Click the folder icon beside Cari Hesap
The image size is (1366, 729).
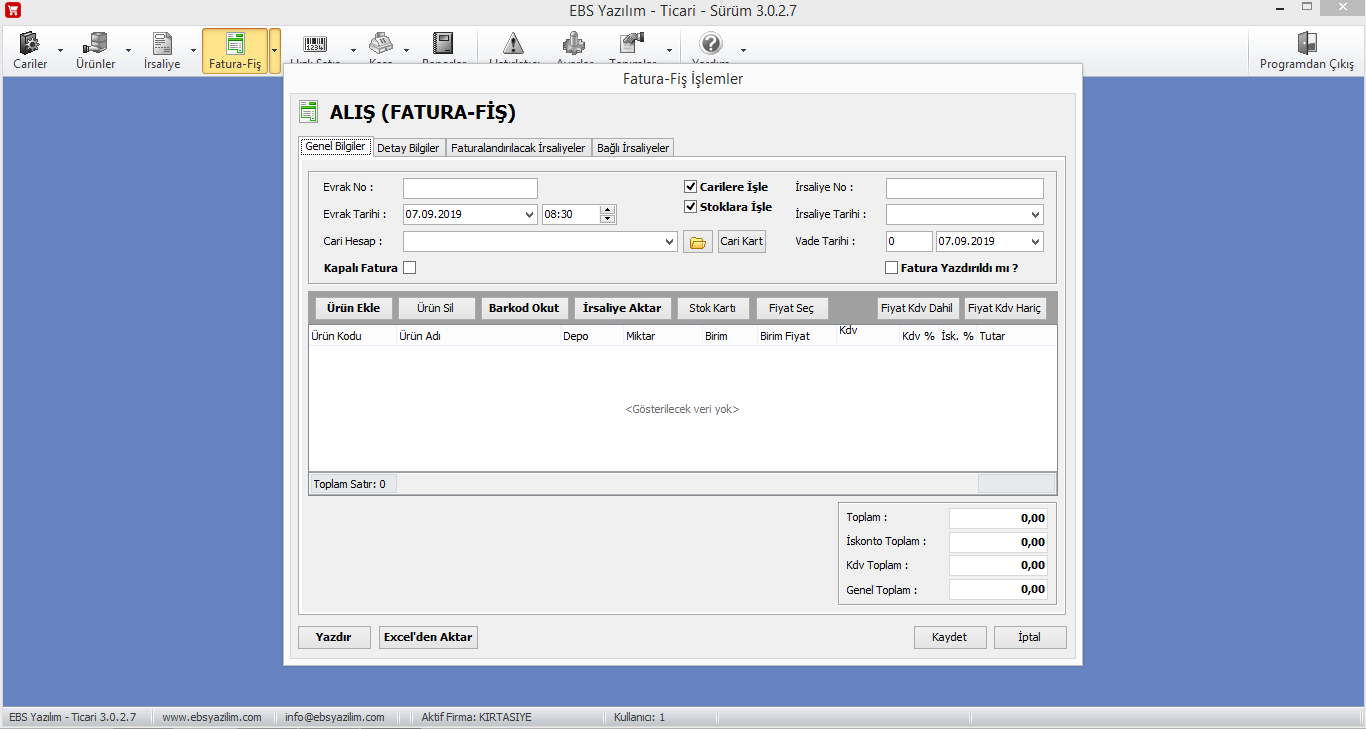click(698, 242)
